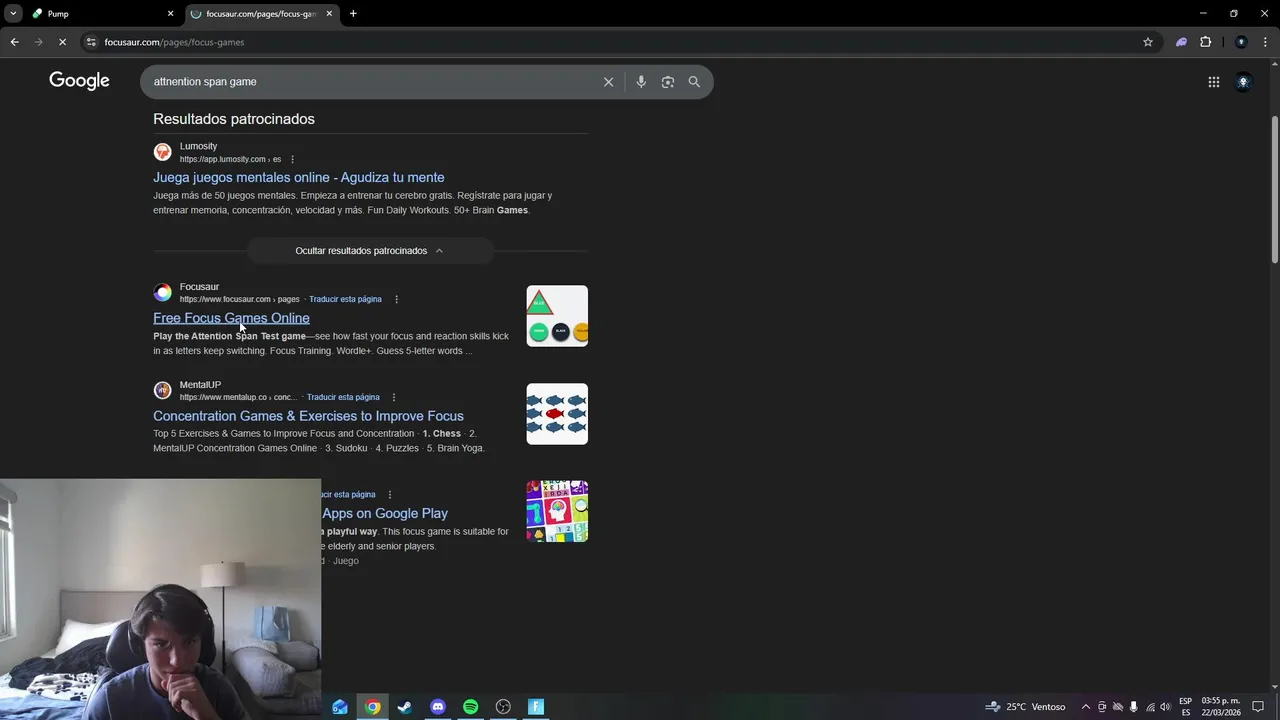This screenshot has height=720, width=1280.
Task: Open the new tab plus button
Action: tap(353, 14)
